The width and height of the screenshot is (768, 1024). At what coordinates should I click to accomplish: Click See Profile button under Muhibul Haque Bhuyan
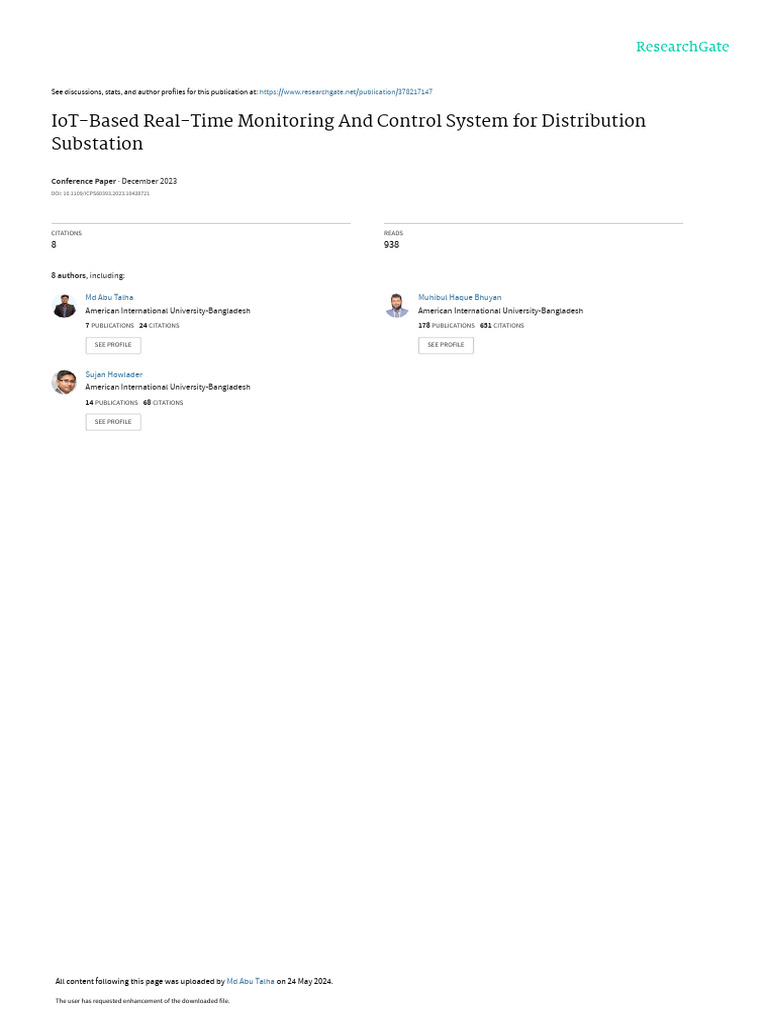pyautogui.click(x=446, y=345)
